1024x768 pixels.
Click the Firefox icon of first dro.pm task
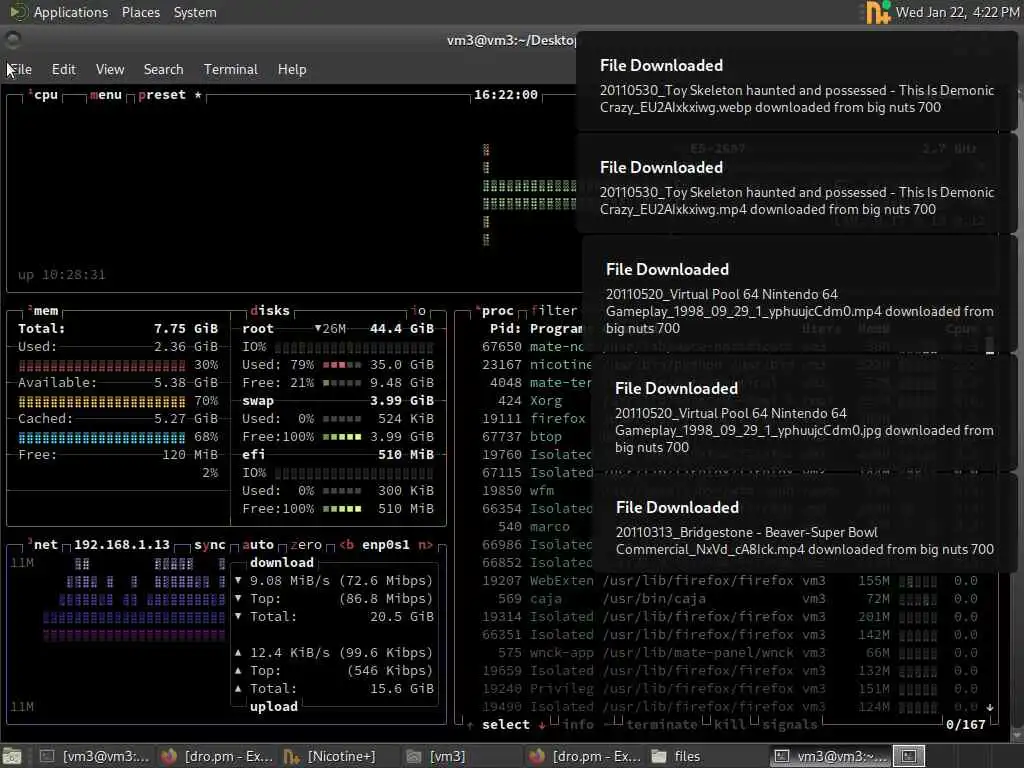[169, 756]
